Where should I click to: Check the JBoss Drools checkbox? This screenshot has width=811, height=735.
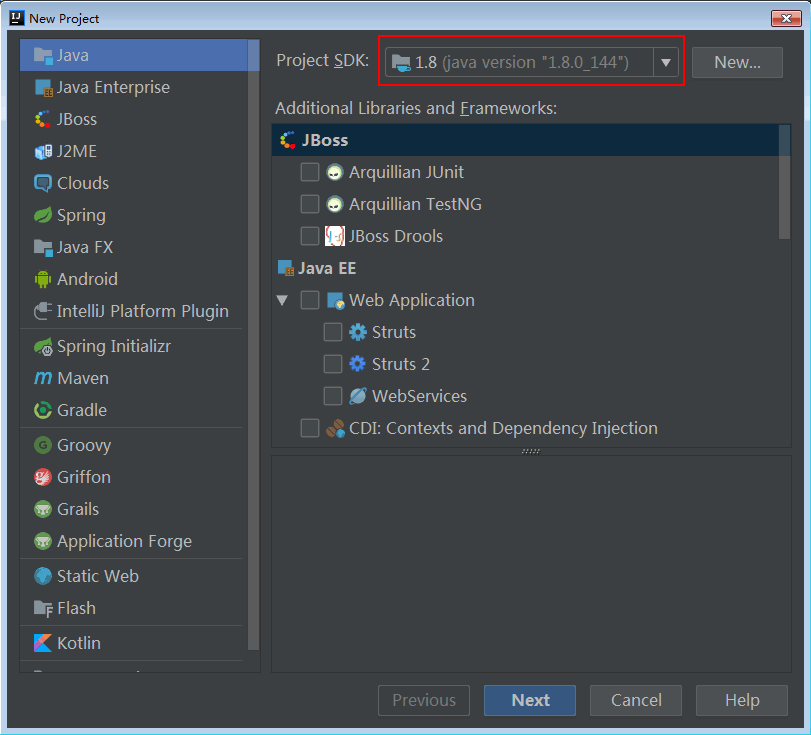click(310, 236)
